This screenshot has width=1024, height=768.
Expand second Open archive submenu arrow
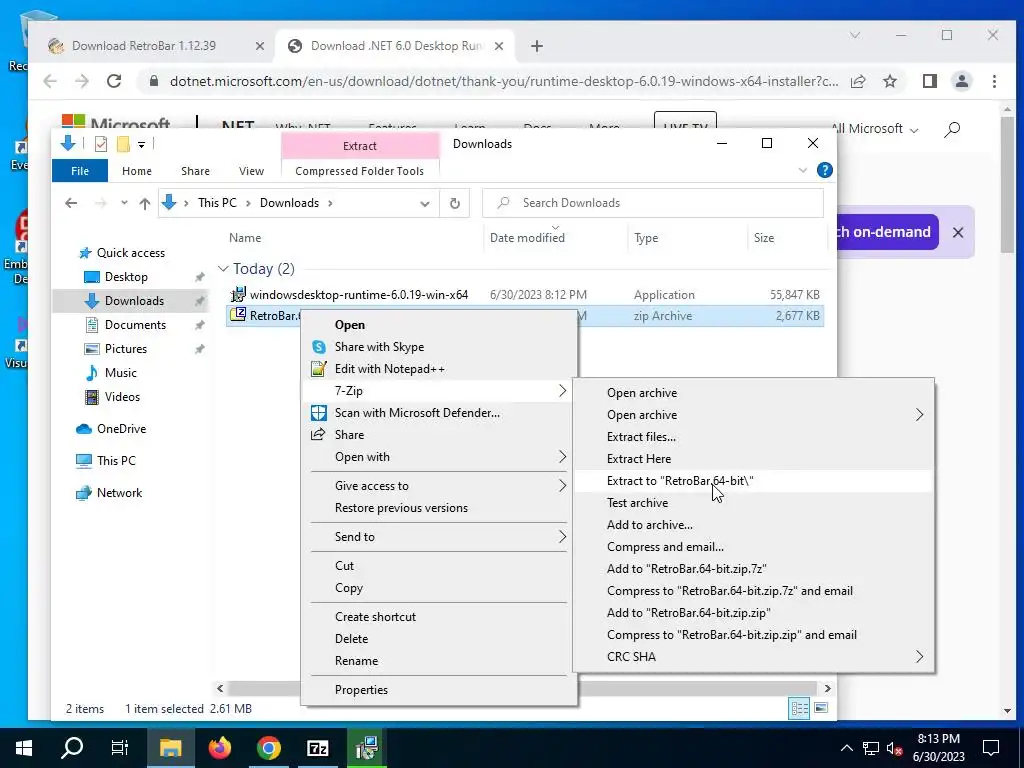(920, 415)
